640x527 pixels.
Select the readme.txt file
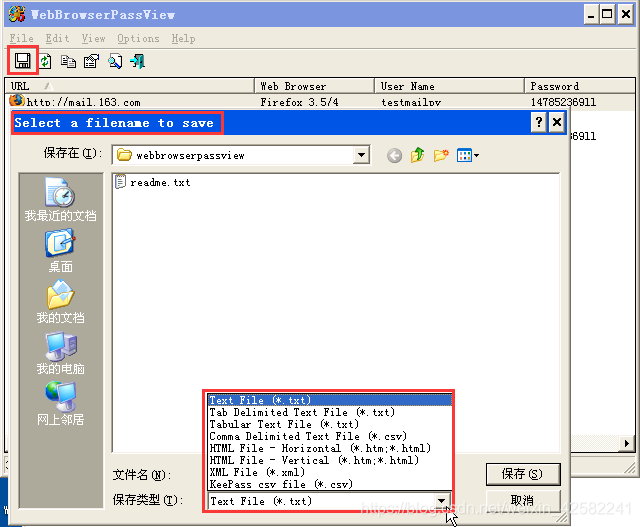(x=153, y=182)
